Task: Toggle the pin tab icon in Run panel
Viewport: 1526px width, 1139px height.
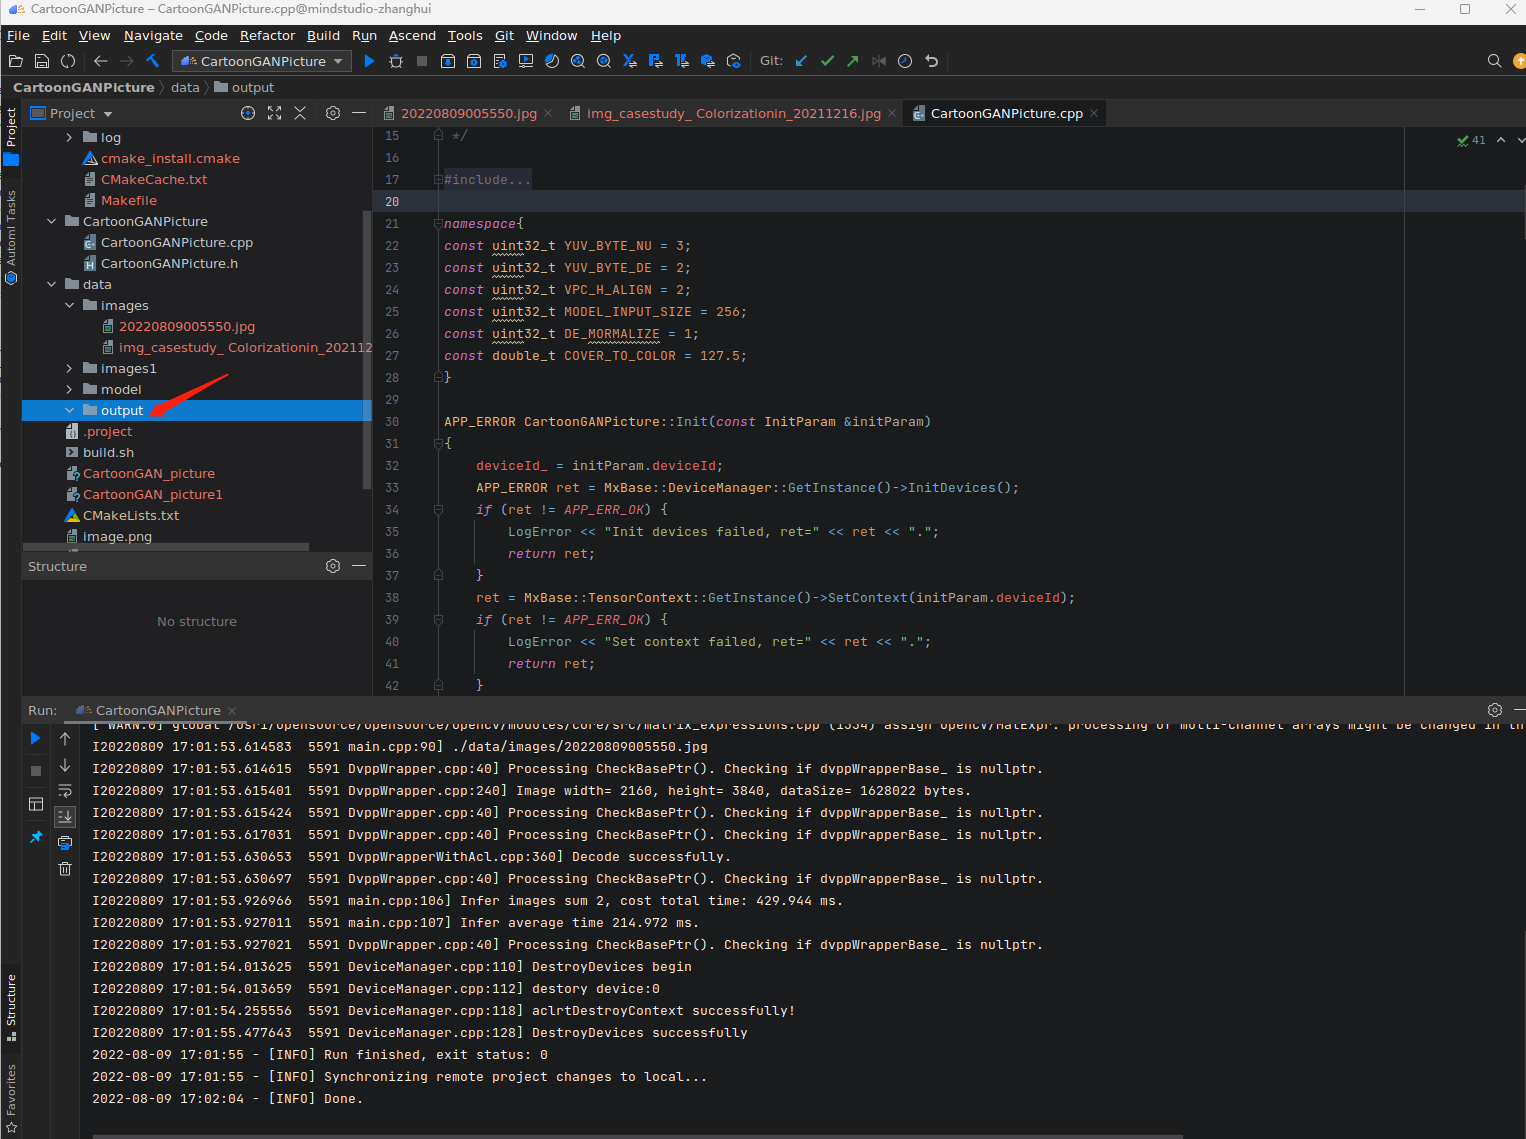Action: pyautogui.click(x=36, y=837)
